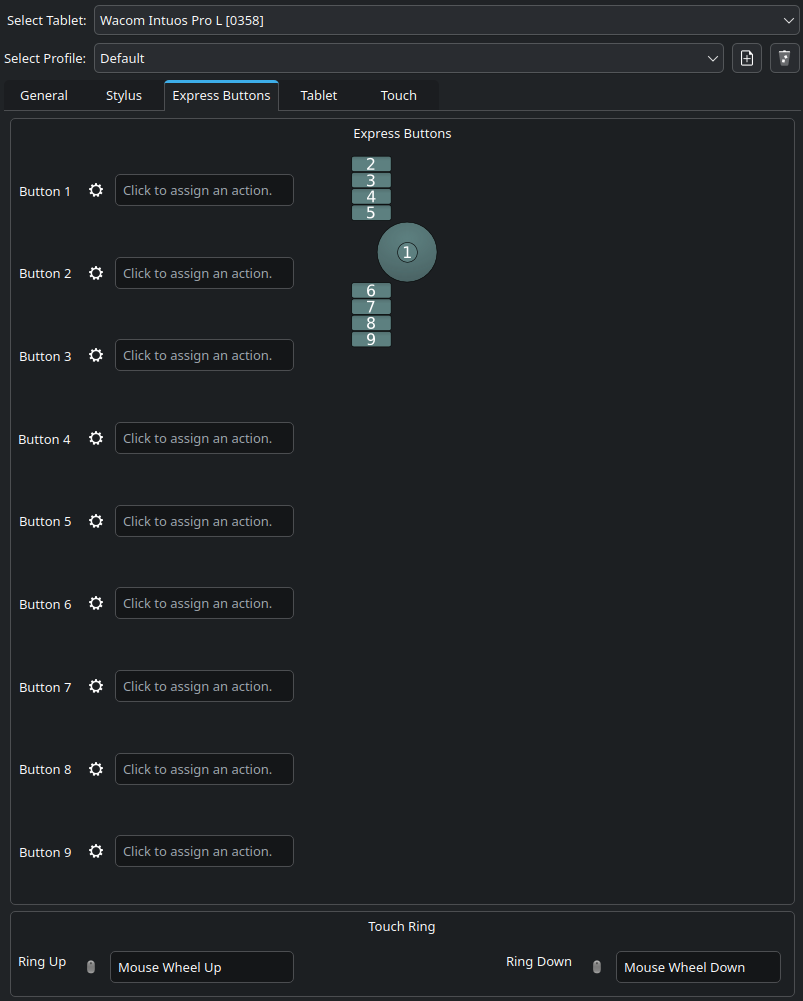Viewport: 803px width, 1001px height.
Task: Click Button 6 action assignment field
Action: [x=204, y=603]
